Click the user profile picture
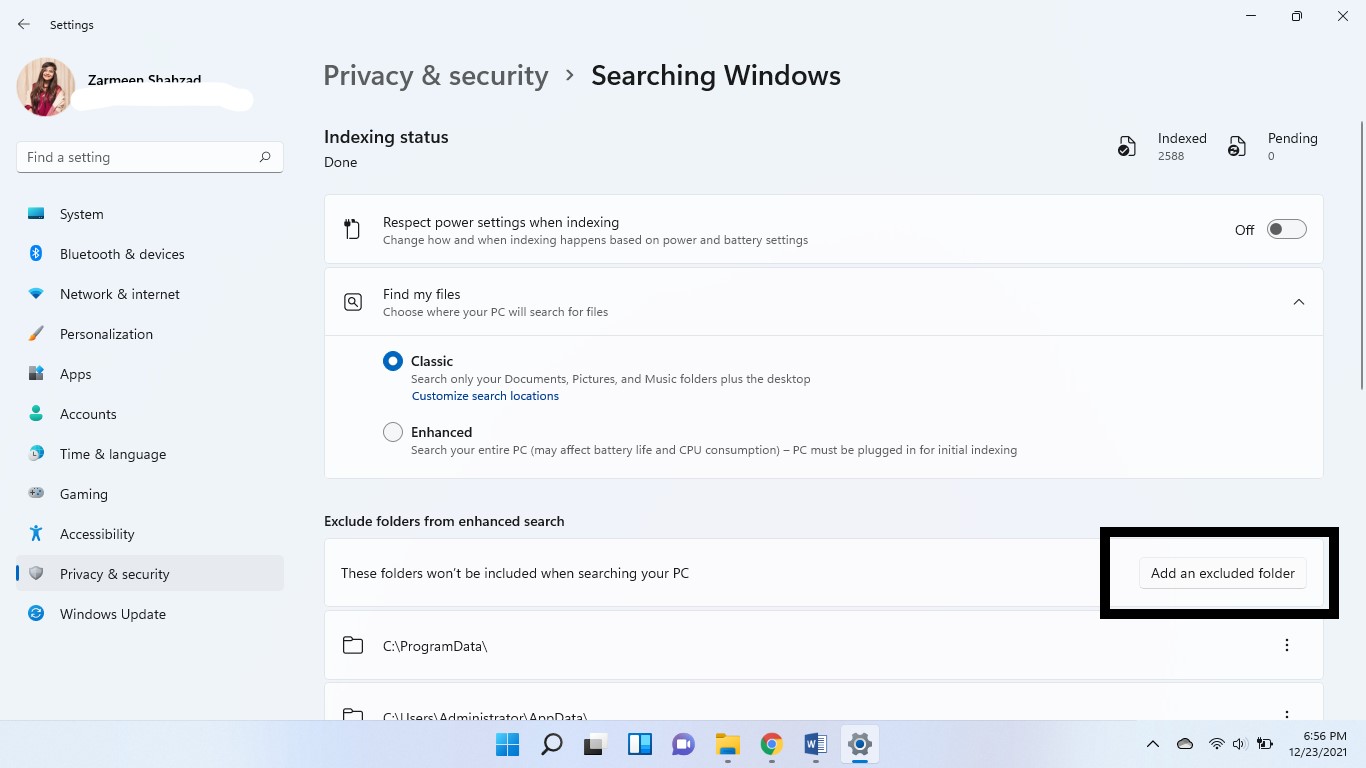This screenshot has height=768, width=1366. [x=46, y=87]
